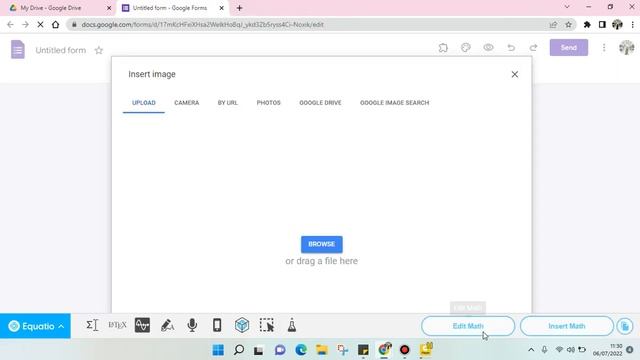This screenshot has height=360, width=640.
Task: Click the blue Browse button
Action: tap(322, 244)
